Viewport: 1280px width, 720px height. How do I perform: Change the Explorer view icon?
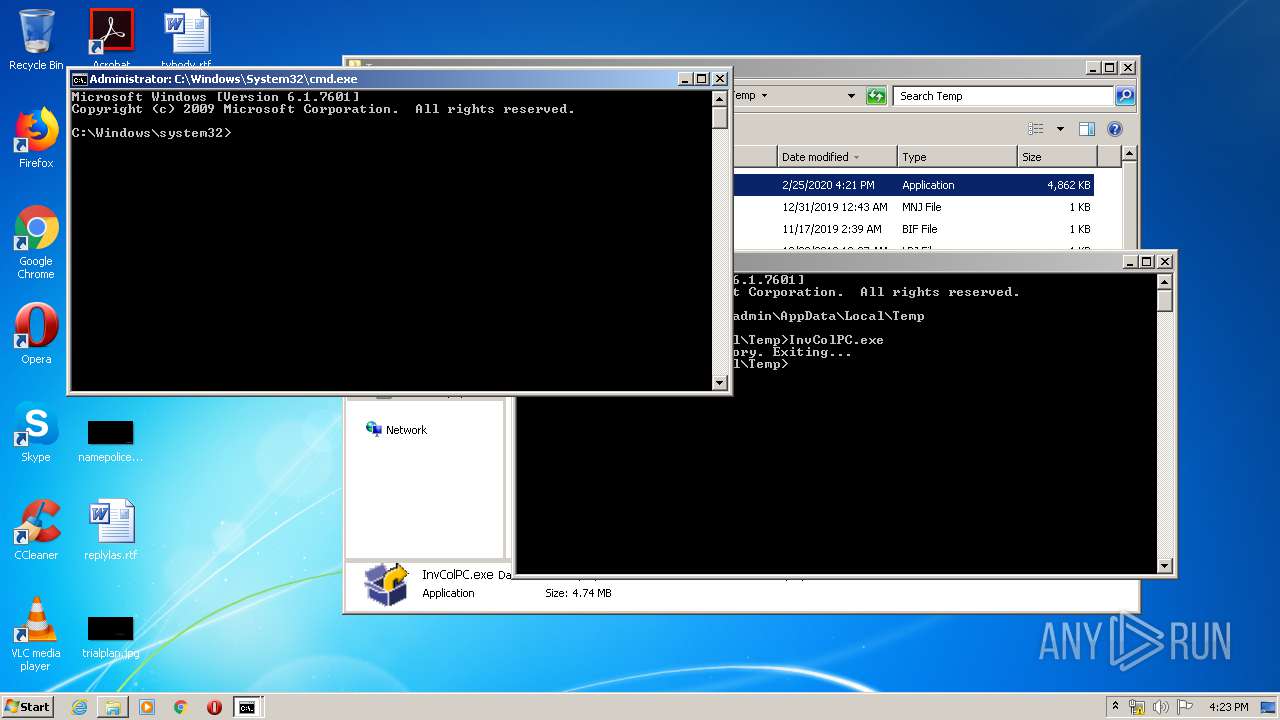pos(1036,129)
